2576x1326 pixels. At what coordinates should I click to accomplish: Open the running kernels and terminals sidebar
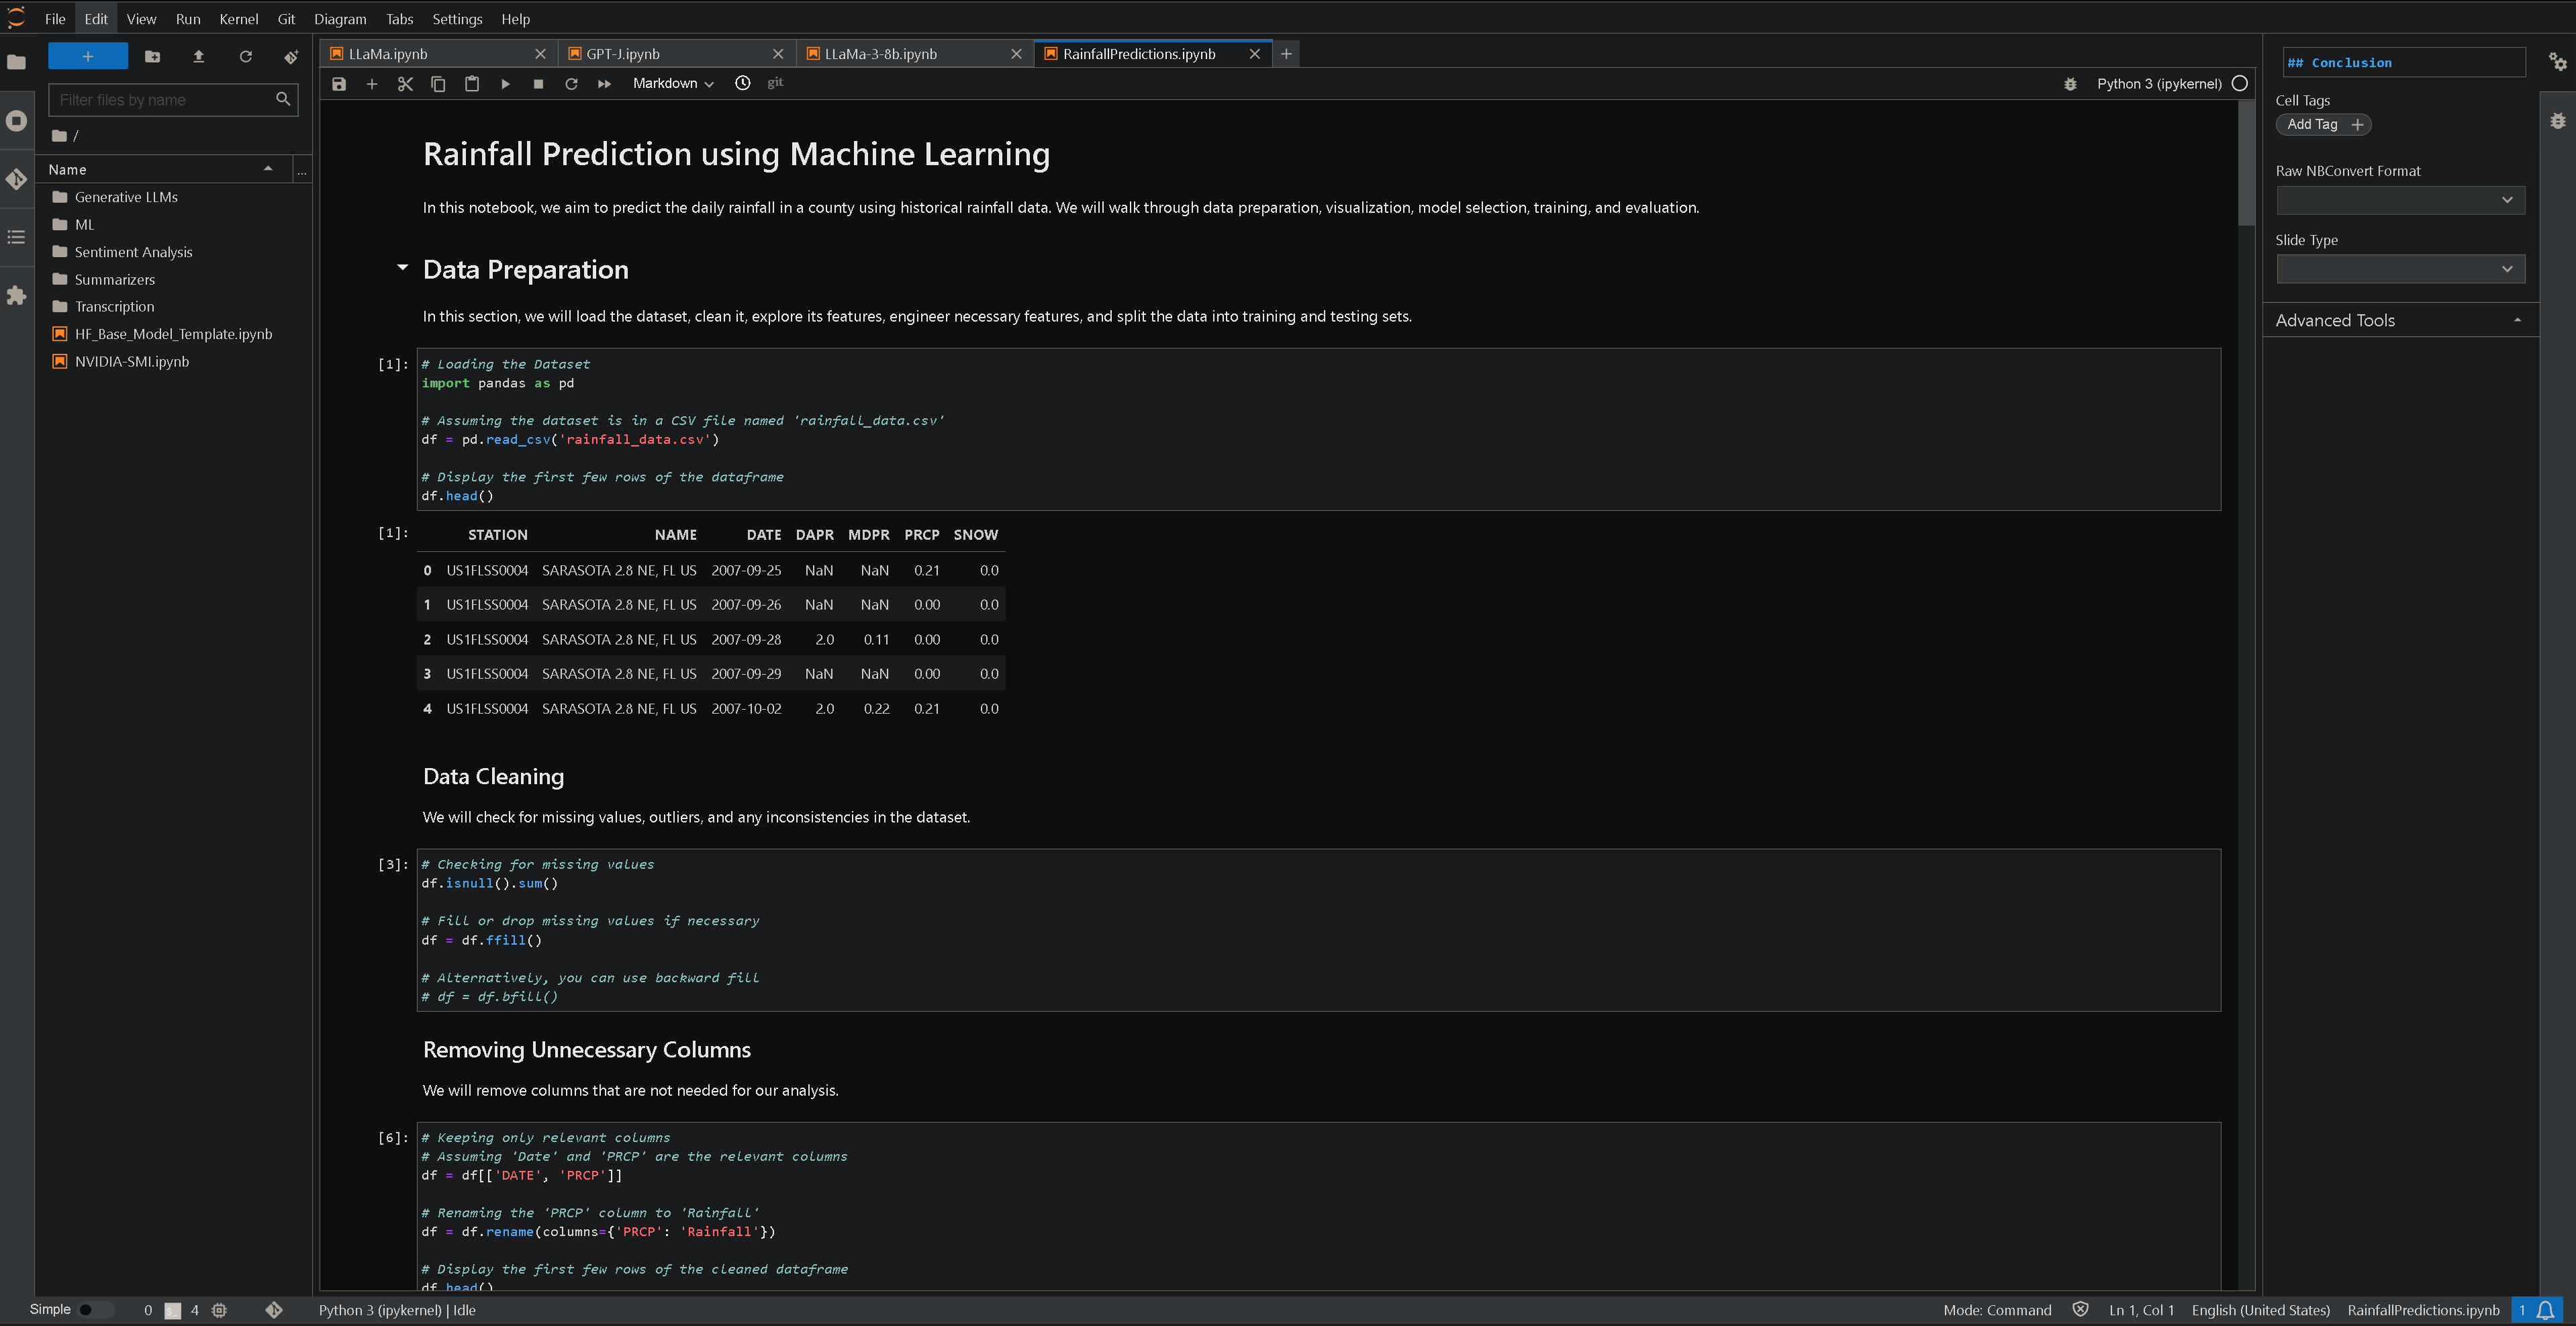click(x=16, y=120)
